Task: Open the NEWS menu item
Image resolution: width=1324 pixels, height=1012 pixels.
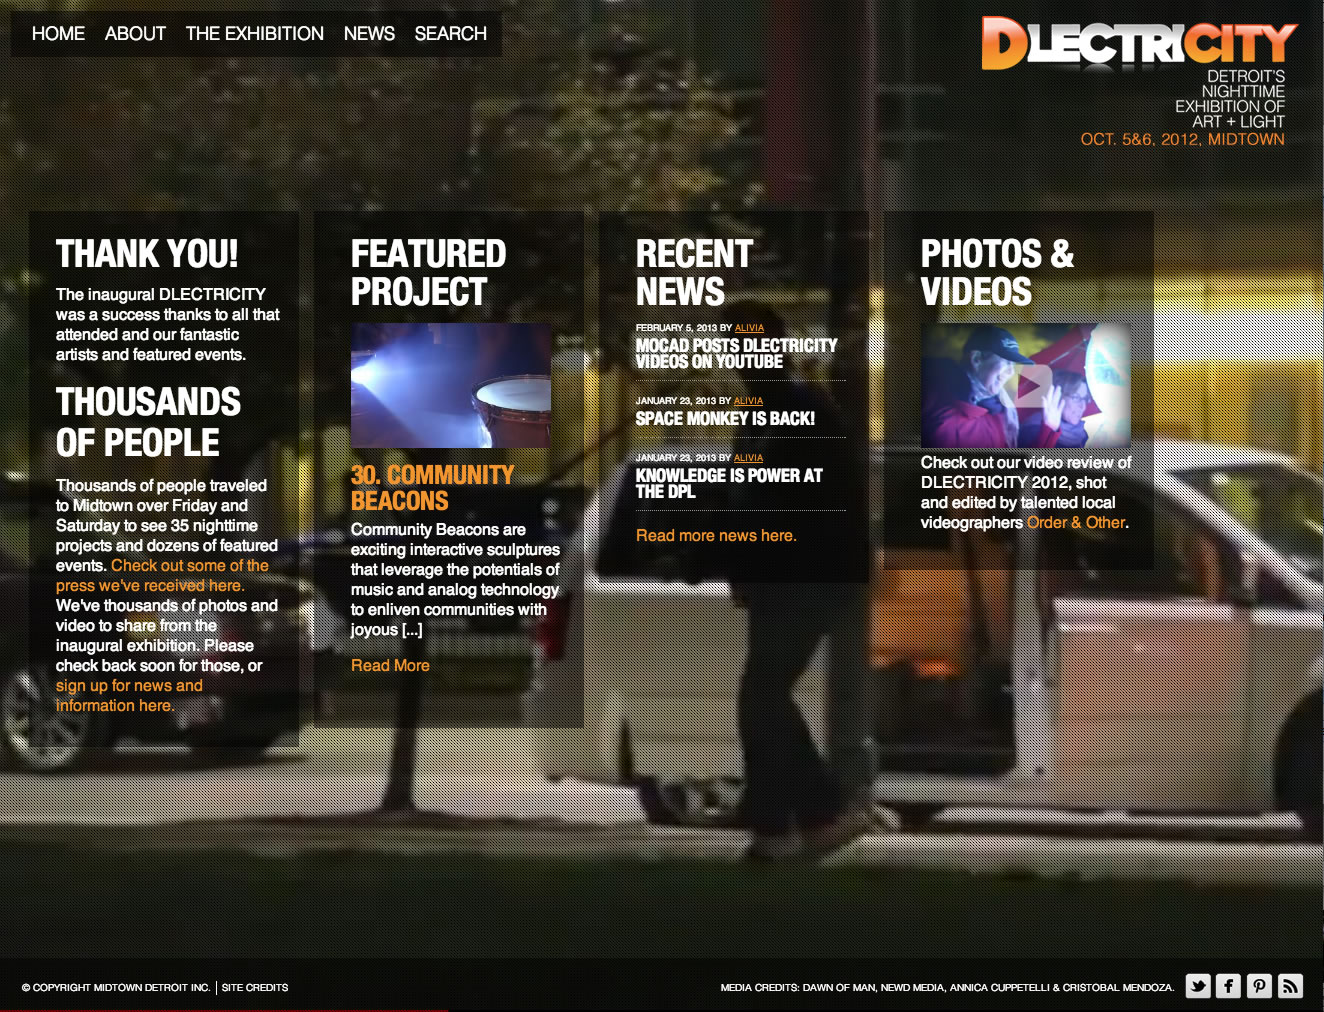Action: pos(369,33)
